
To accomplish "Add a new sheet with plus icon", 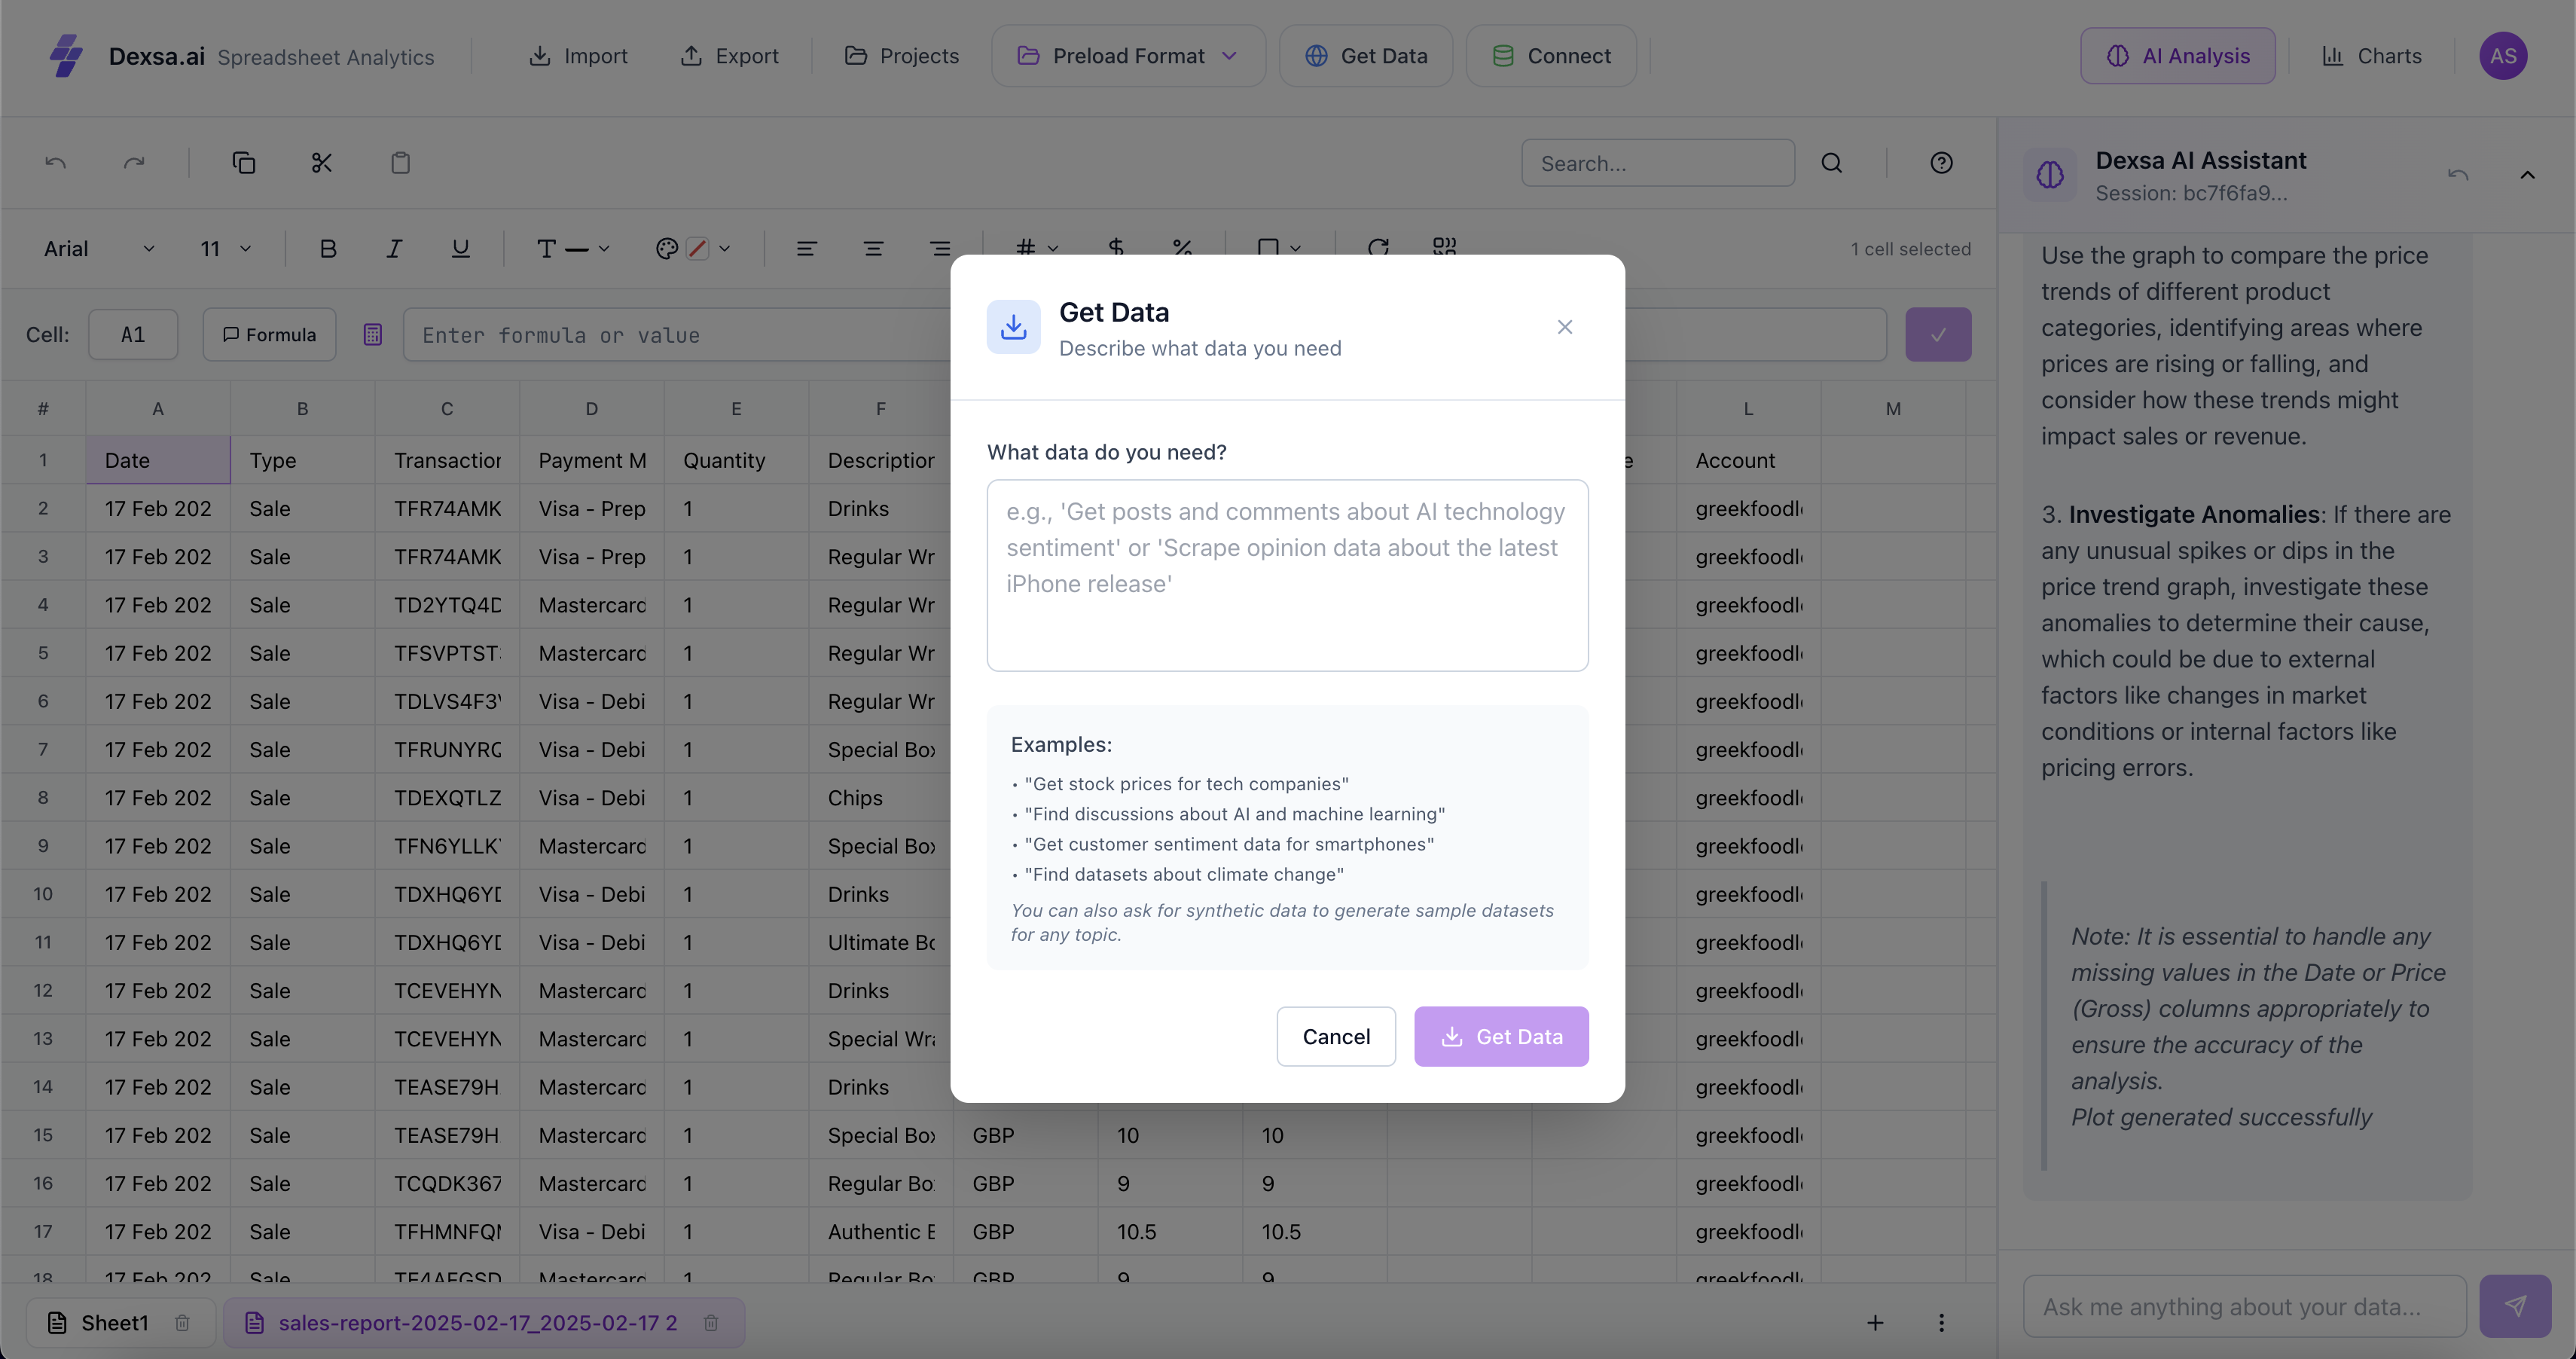I will pos(1875,1323).
